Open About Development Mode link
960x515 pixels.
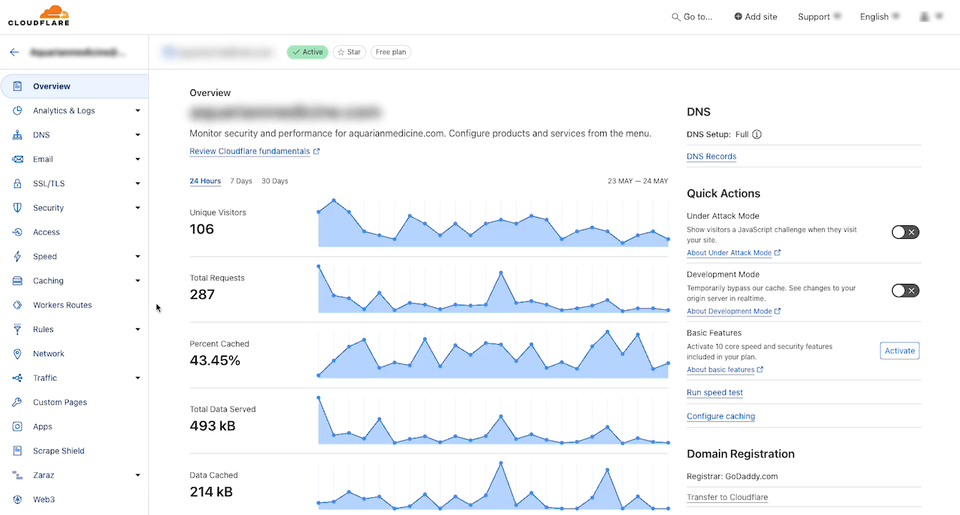click(x=729, y=311)
